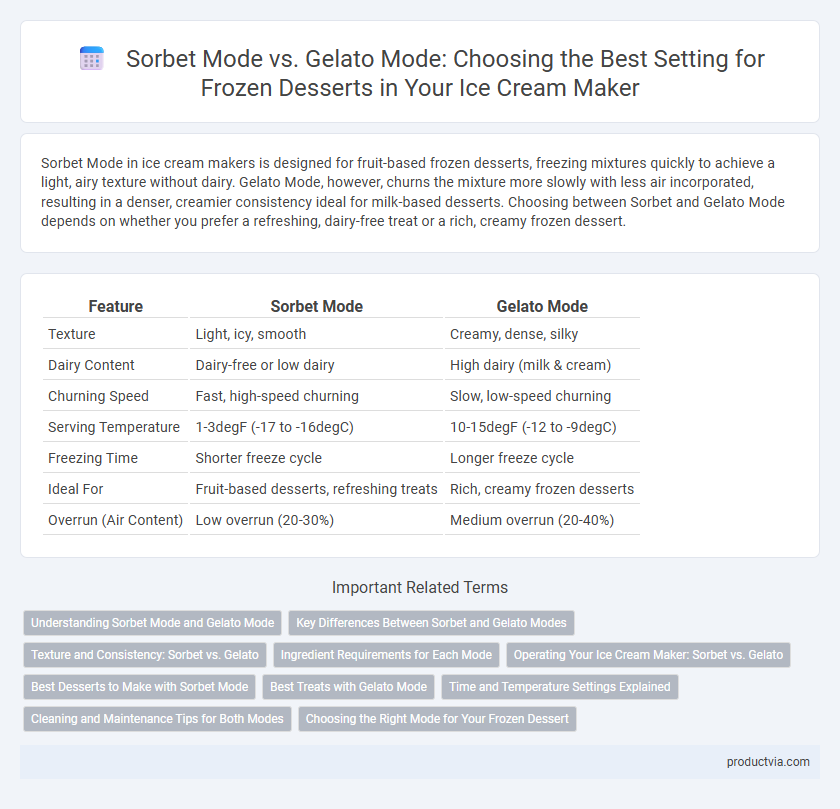Click the page title heading
Viewport: 840px width, 809px height.
(445, 73)
